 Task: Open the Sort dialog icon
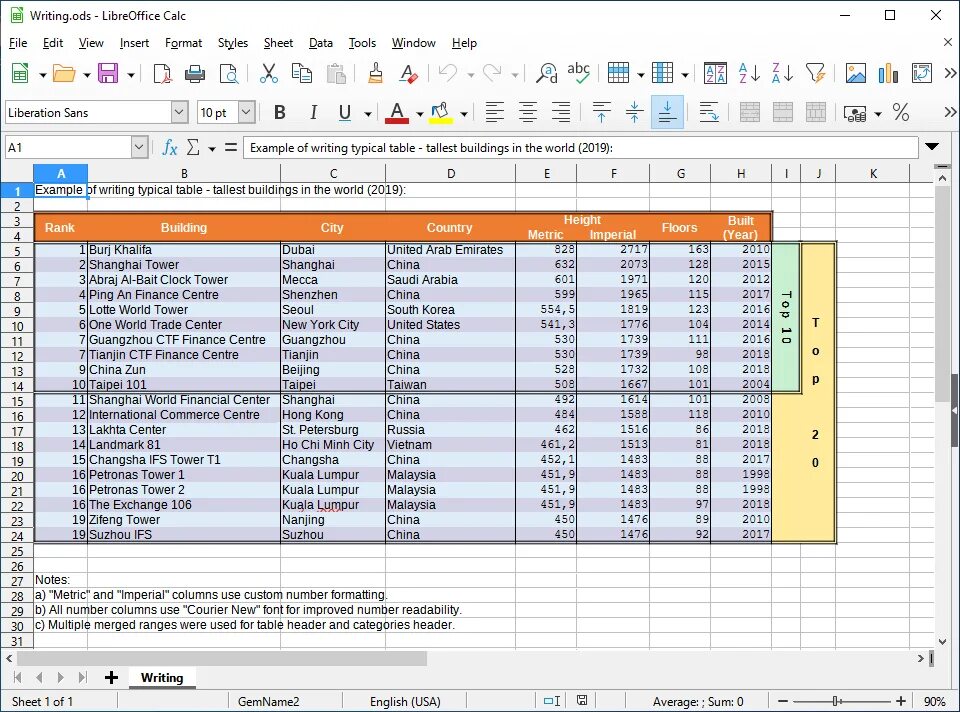(x=715, y=74)
